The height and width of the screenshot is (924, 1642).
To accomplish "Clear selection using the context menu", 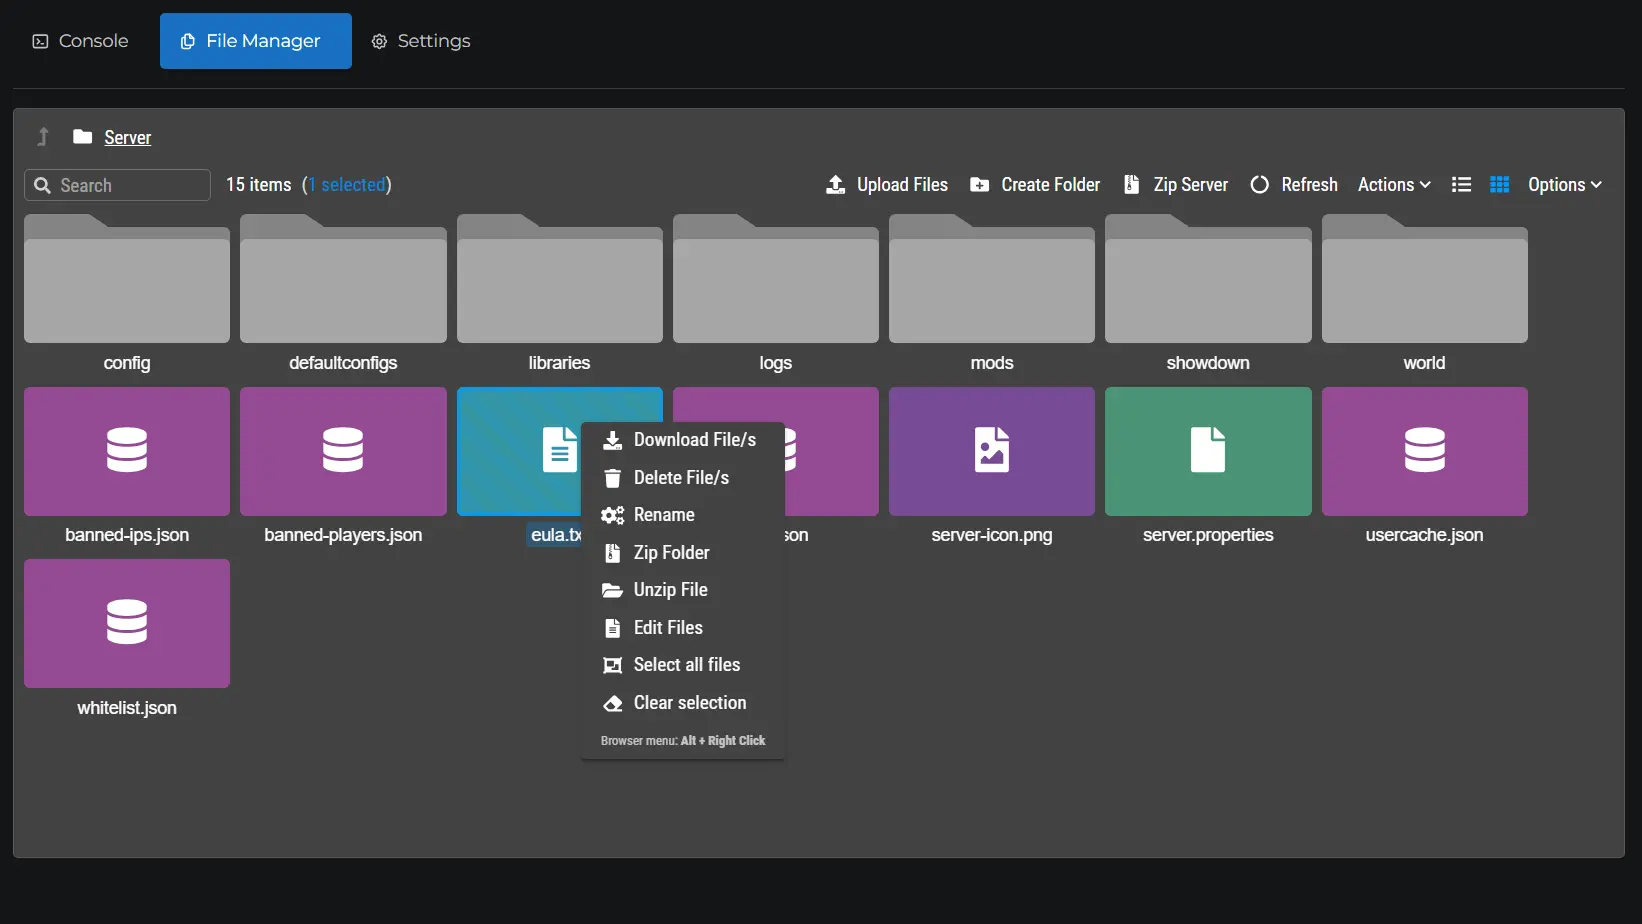I will (x=689, y=703).
